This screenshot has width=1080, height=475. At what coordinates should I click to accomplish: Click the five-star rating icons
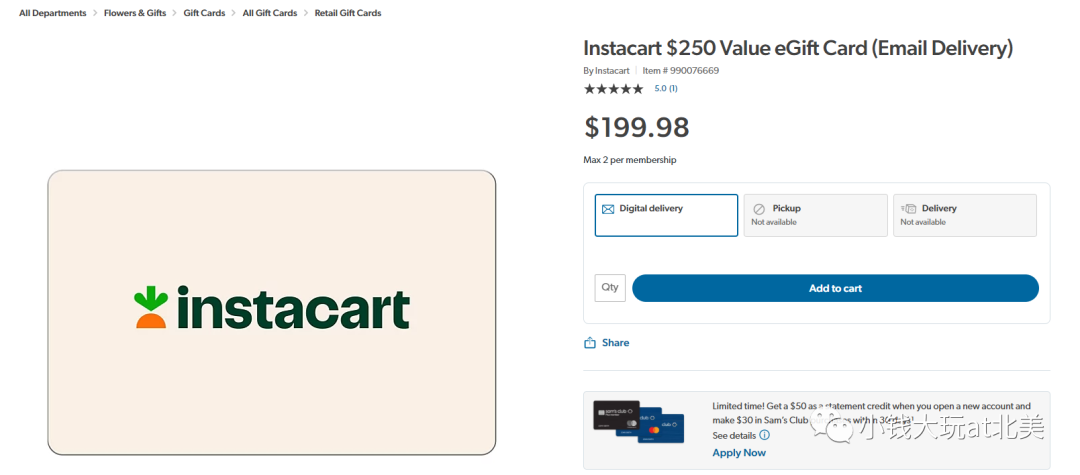[x=614, y=89]
